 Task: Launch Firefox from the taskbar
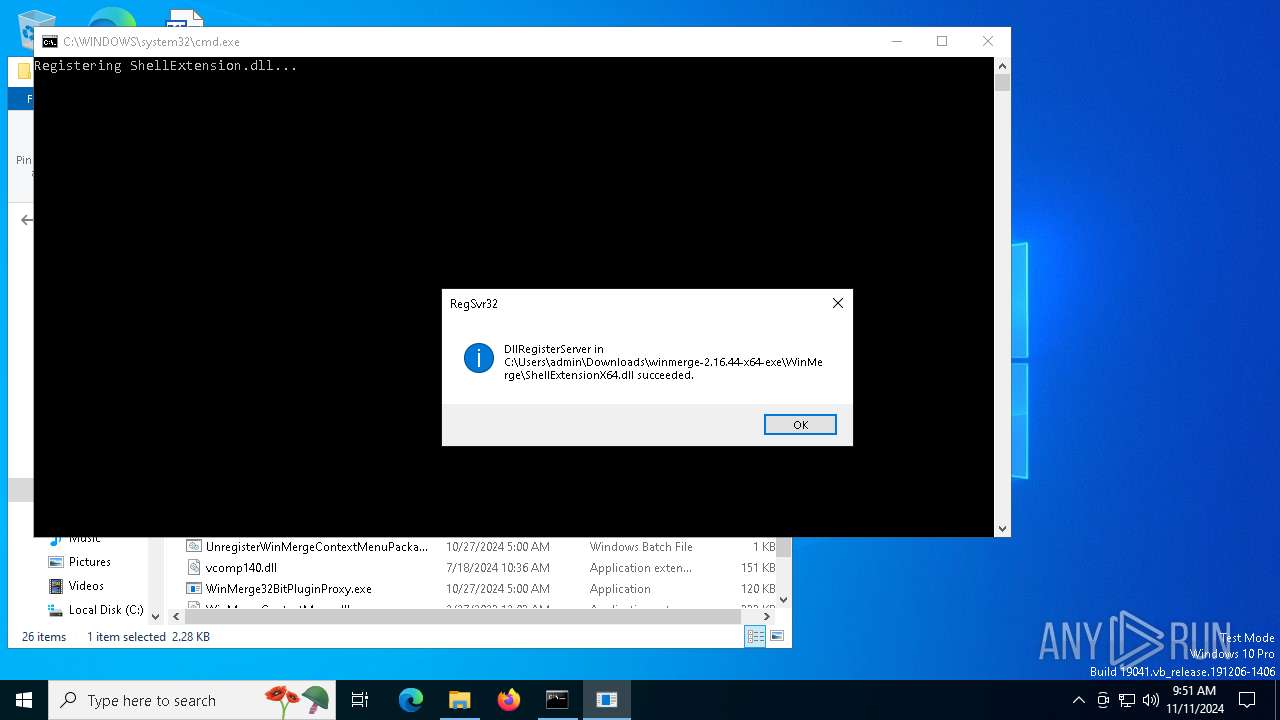(x=508, y=700)
